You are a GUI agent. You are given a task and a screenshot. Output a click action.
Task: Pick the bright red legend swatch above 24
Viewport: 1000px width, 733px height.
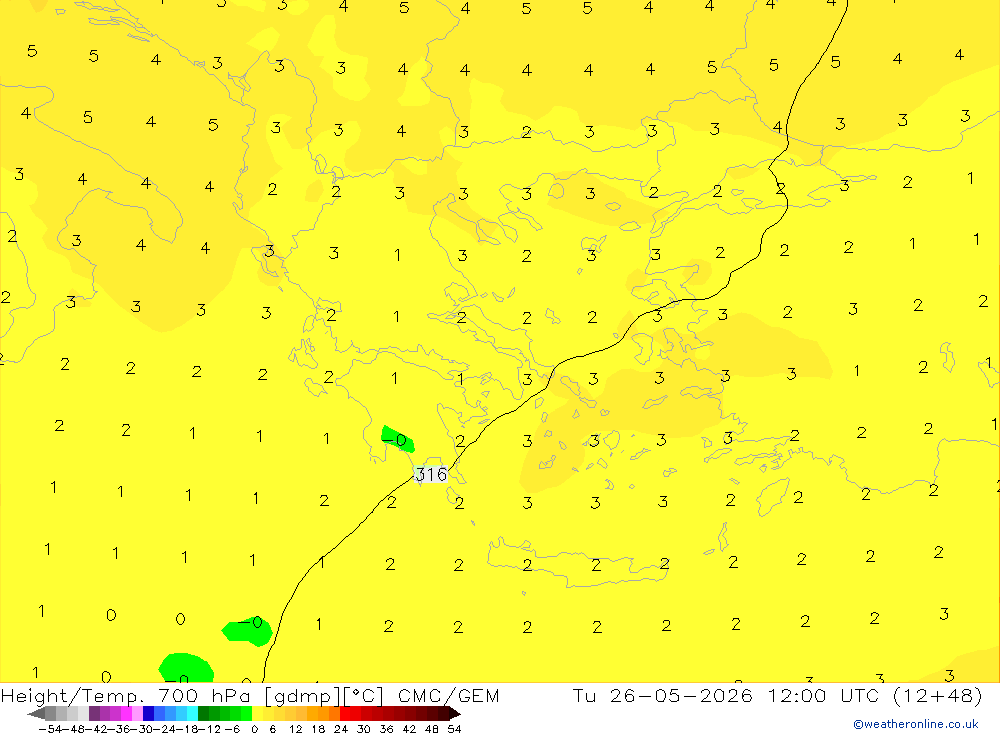(x=345, y=714)
